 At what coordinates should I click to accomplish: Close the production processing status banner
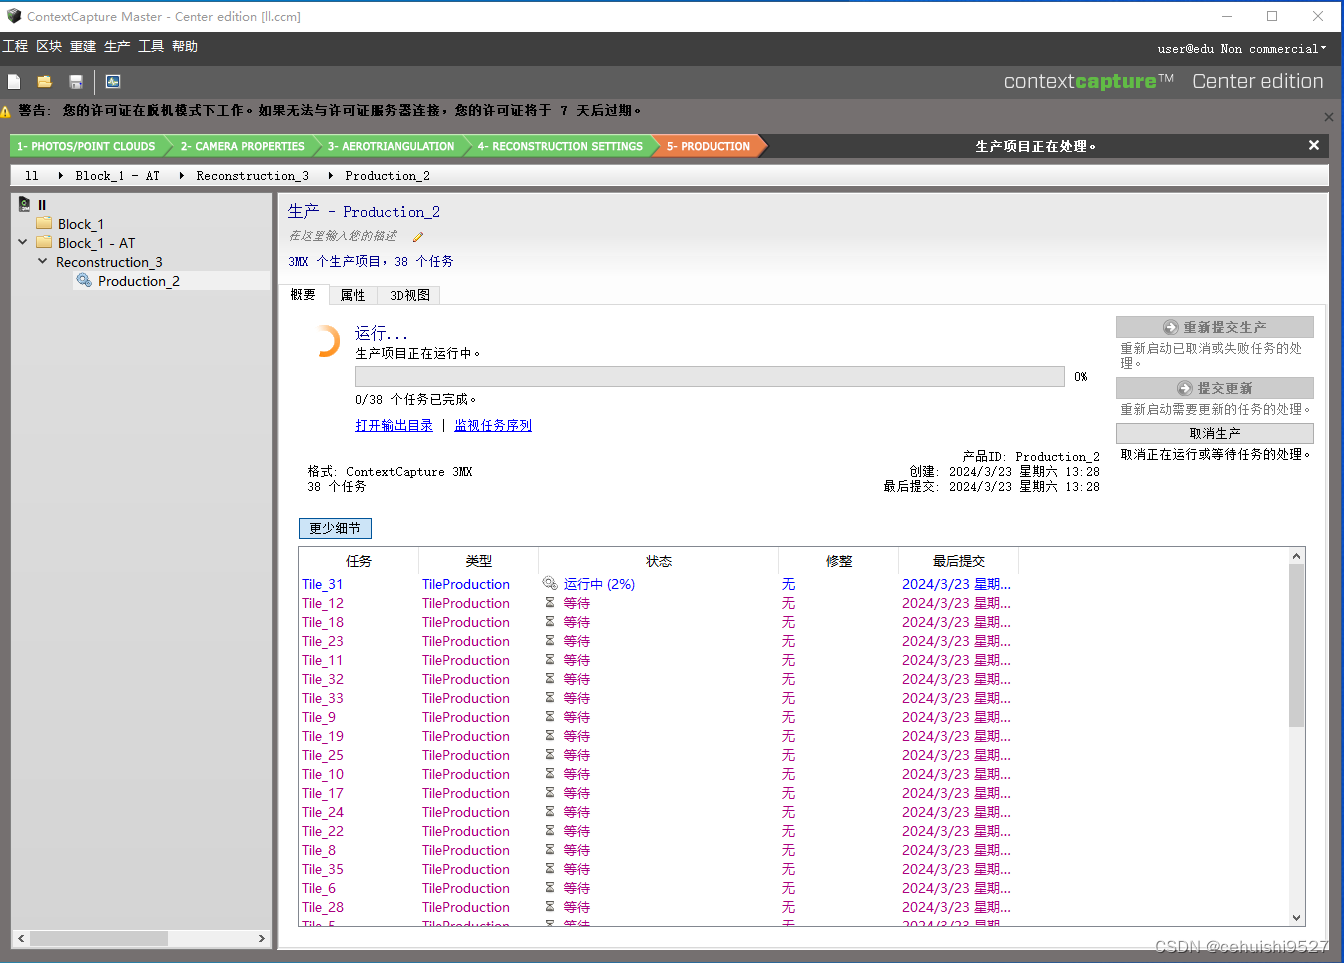coord(1314,146)
